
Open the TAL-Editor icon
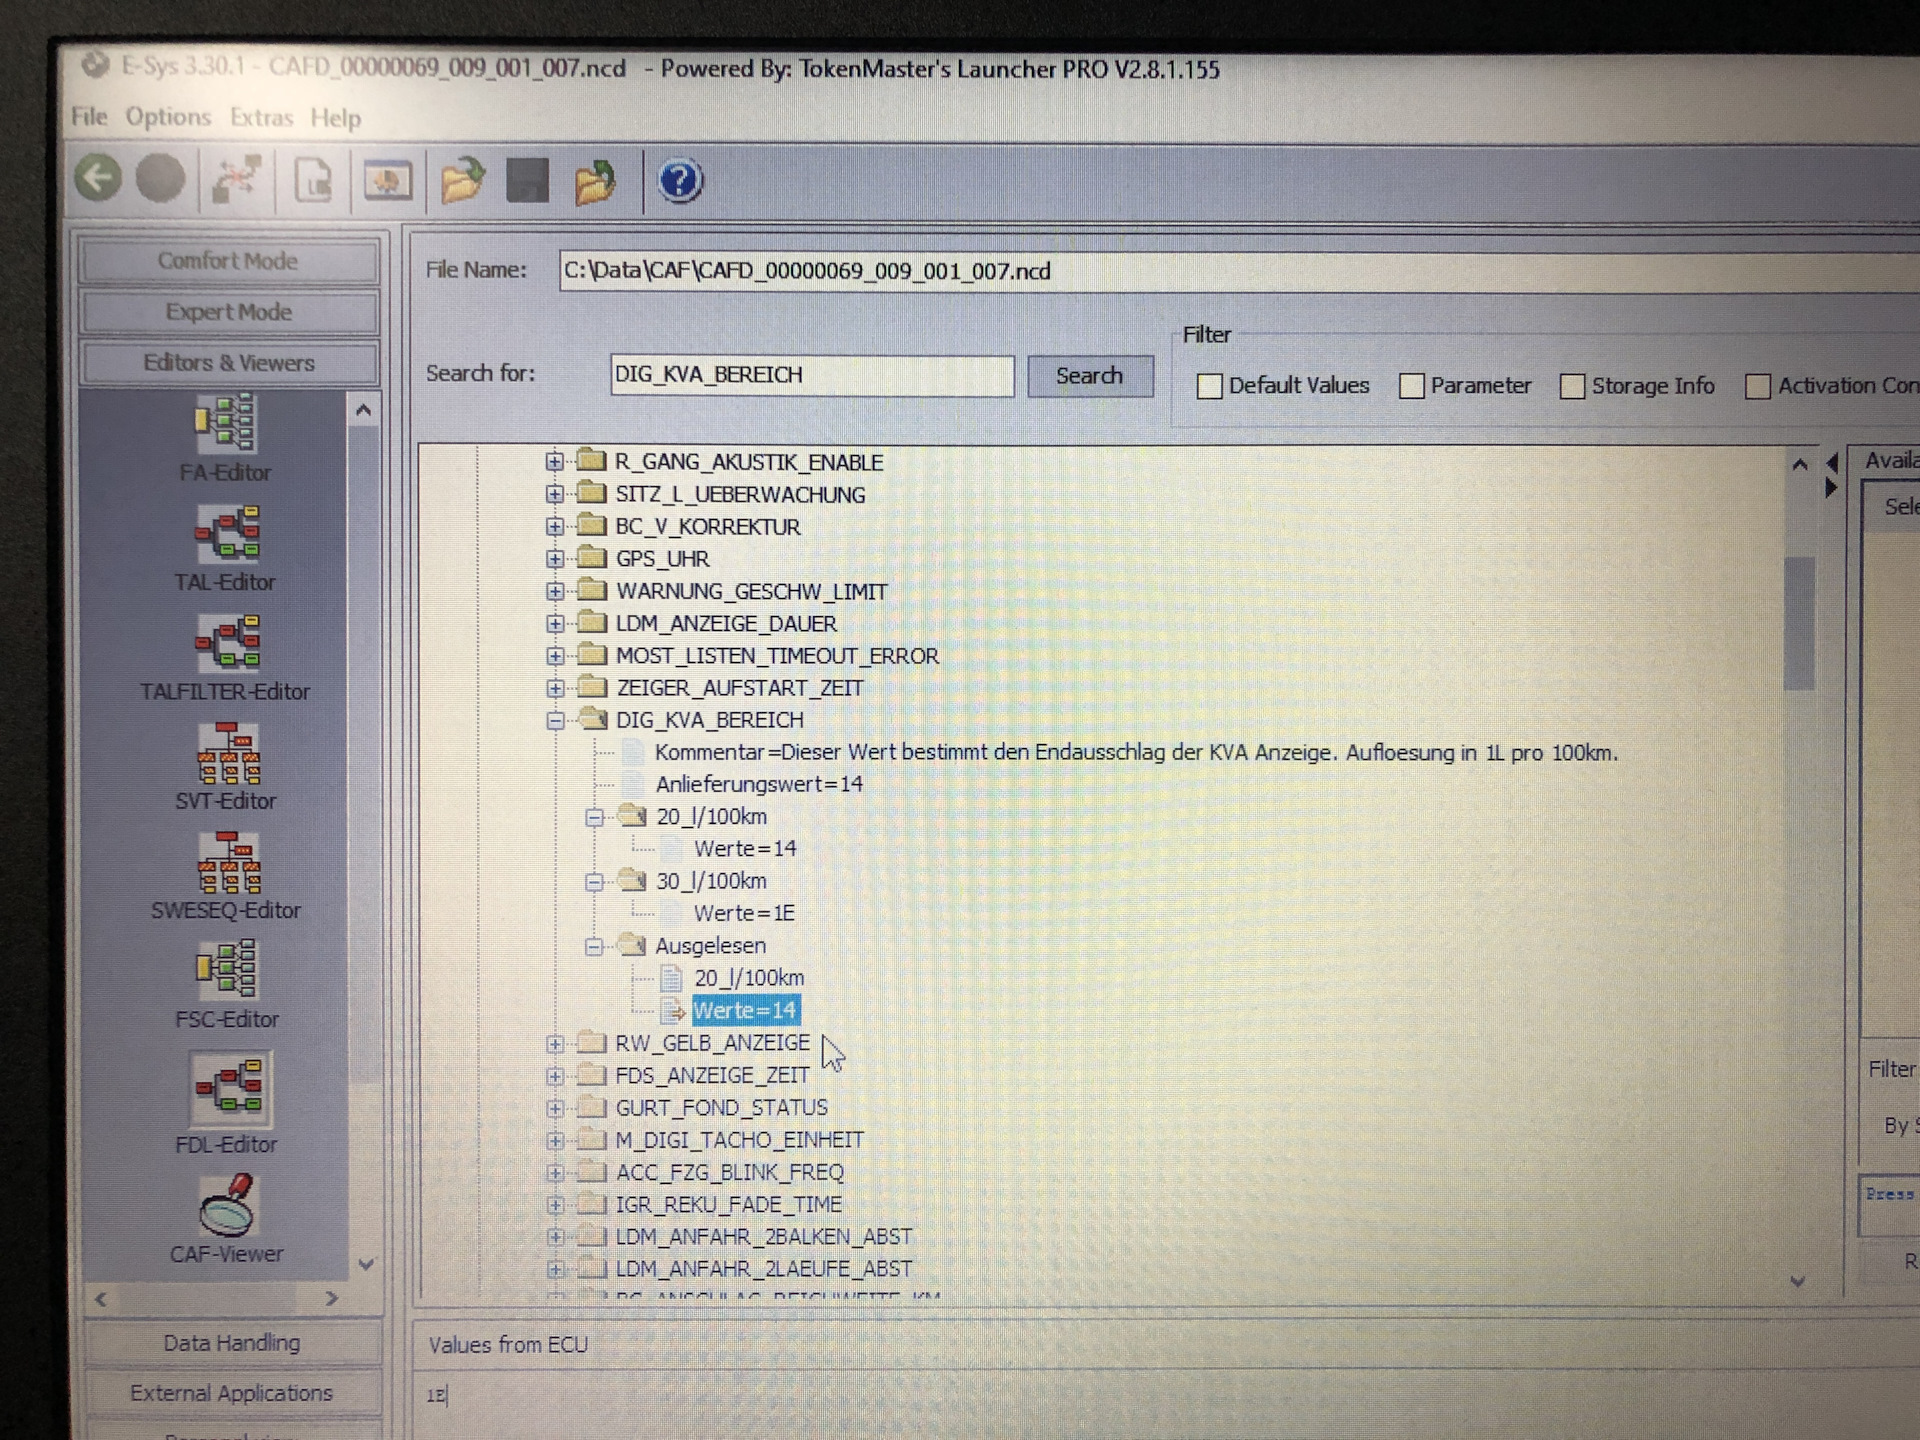click(227, 534)
